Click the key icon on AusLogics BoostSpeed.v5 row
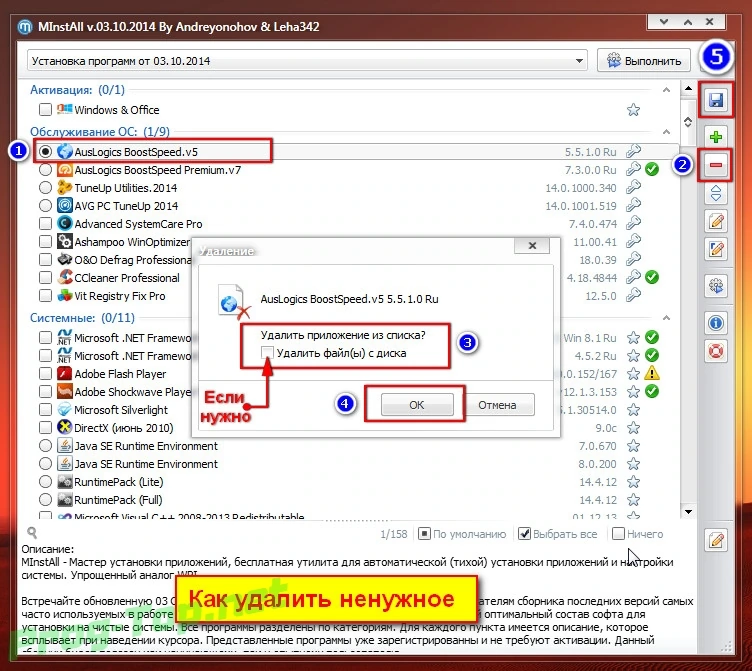The image size is (752, 671). tap(633, 152)
